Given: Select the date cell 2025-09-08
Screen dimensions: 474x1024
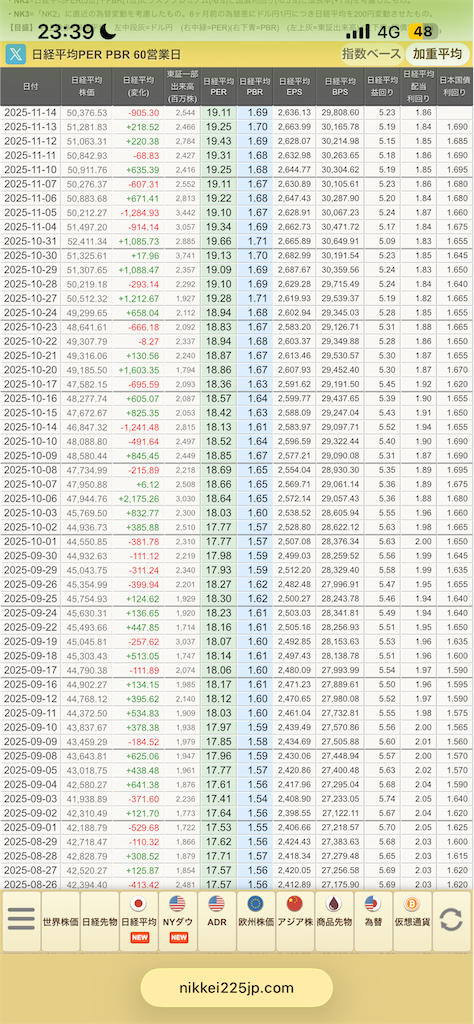Looking at the screenshot, I should pos(31,756).
